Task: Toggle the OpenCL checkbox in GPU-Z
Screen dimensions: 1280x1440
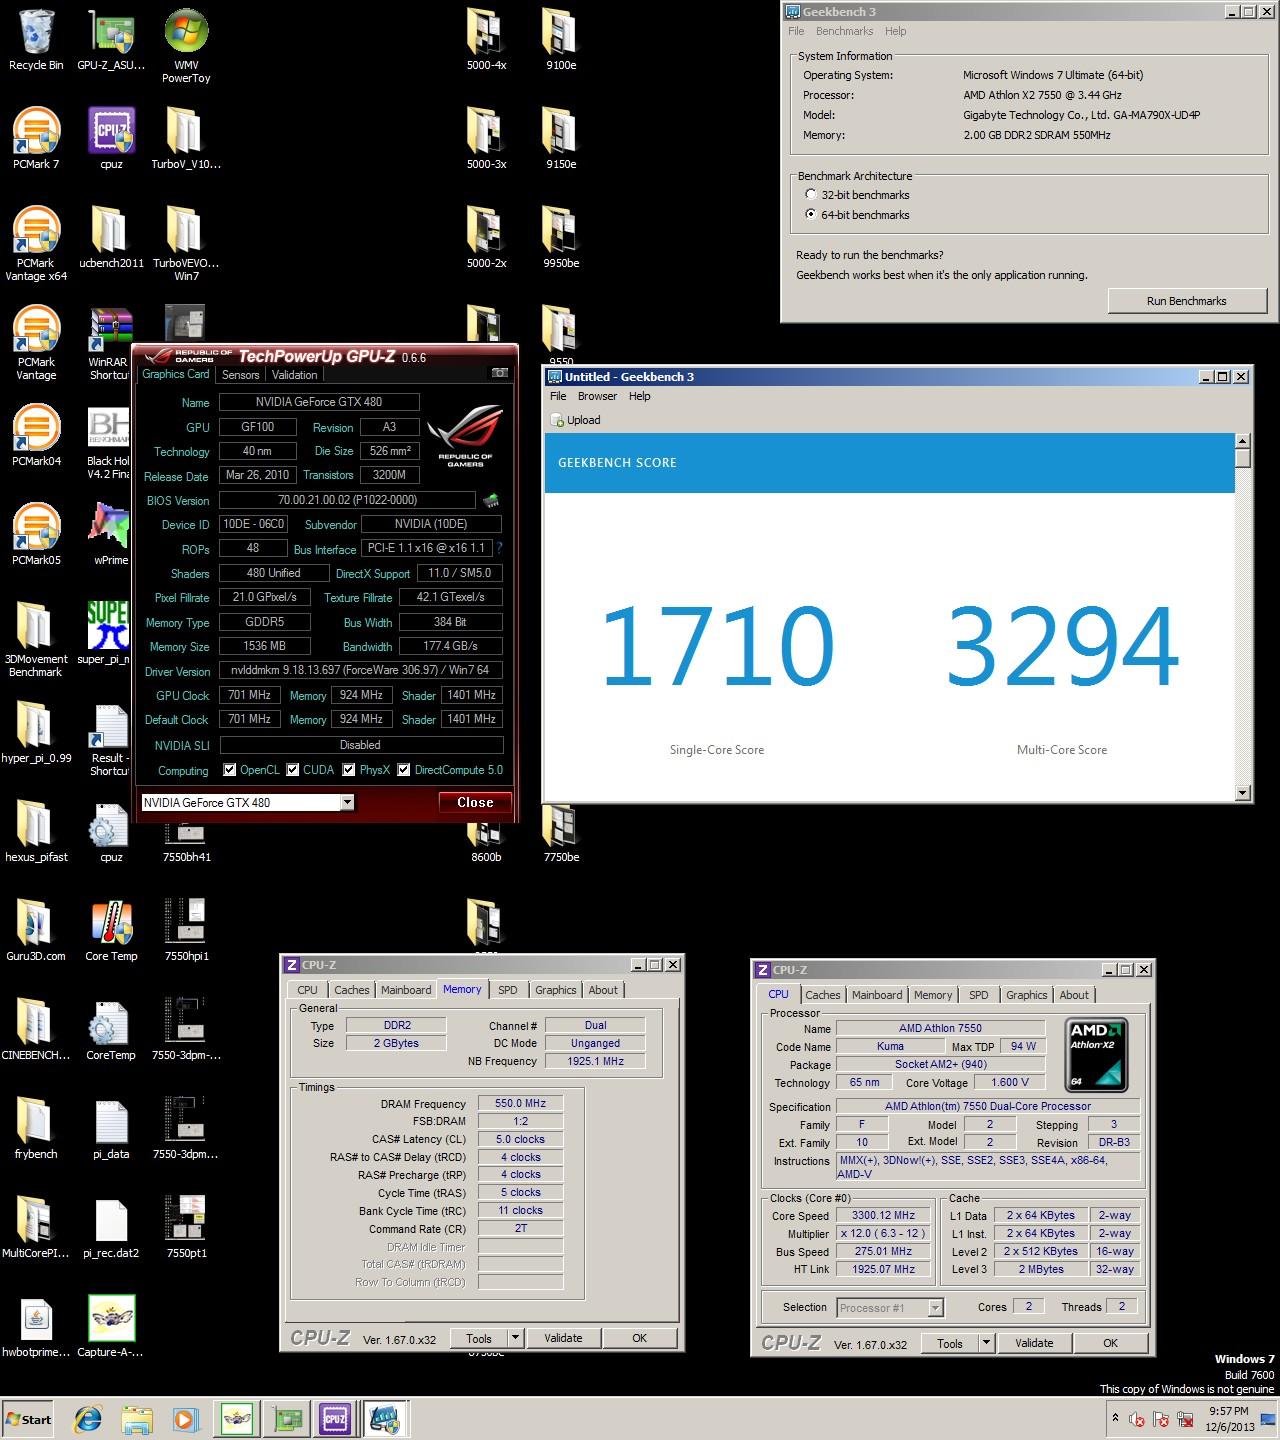Action: pos(230,770)
